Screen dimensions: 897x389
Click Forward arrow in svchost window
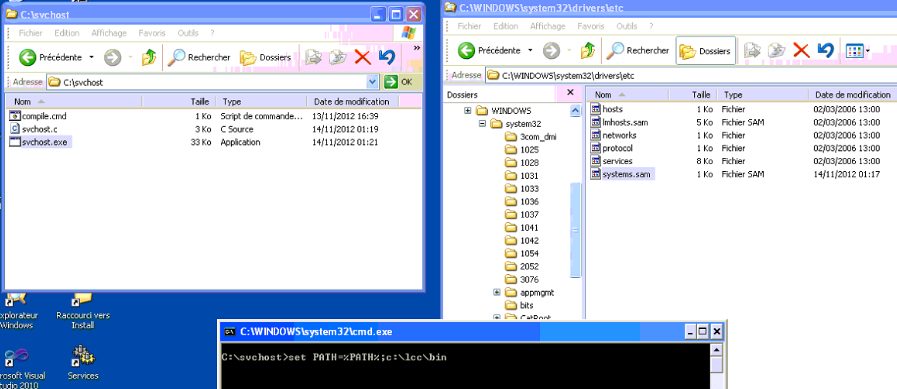(113, 57)
